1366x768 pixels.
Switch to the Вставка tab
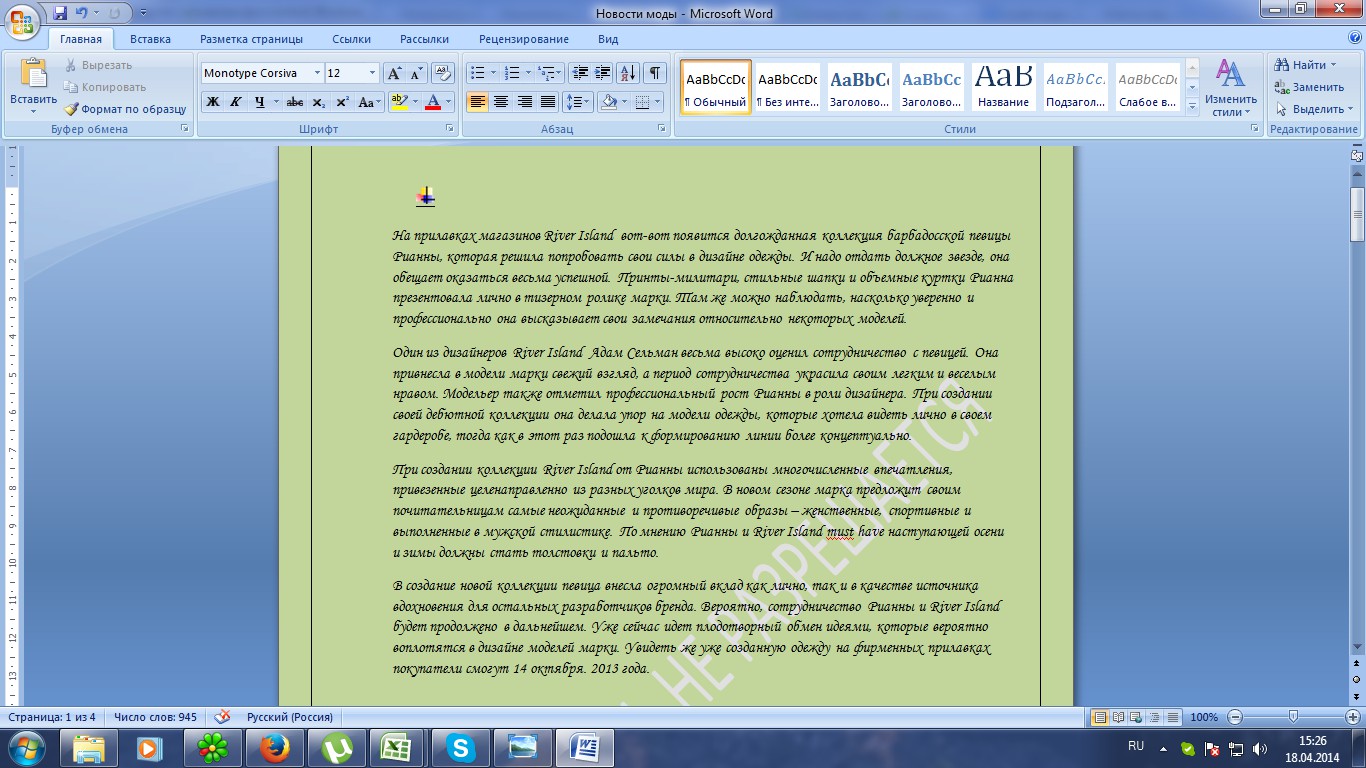[150, 39]
